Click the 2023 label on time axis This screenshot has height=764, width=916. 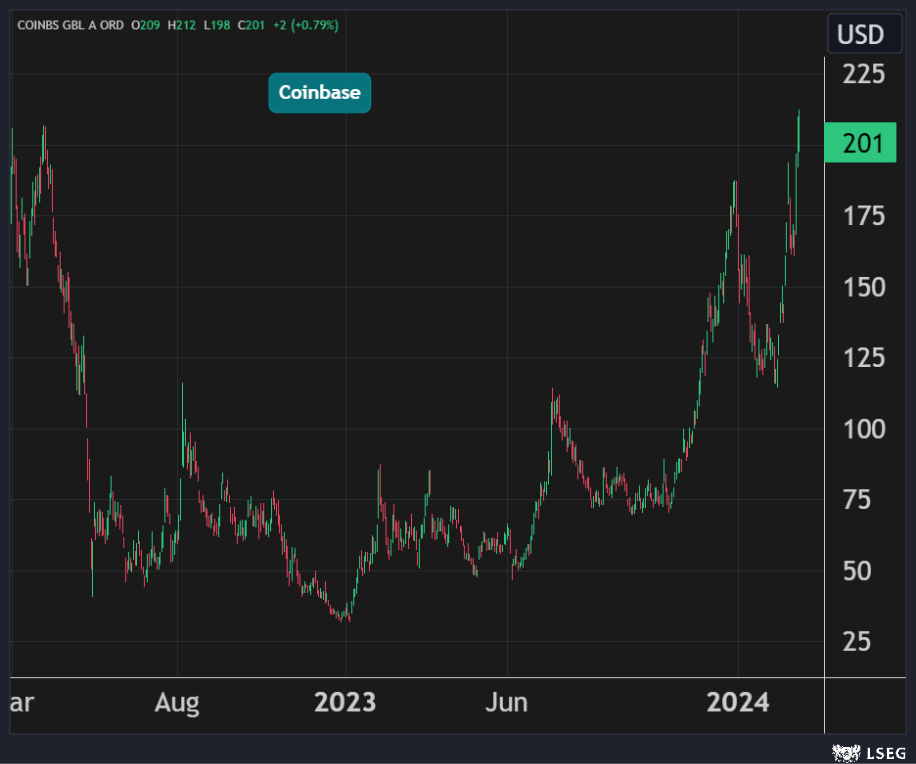click(345, 702)
